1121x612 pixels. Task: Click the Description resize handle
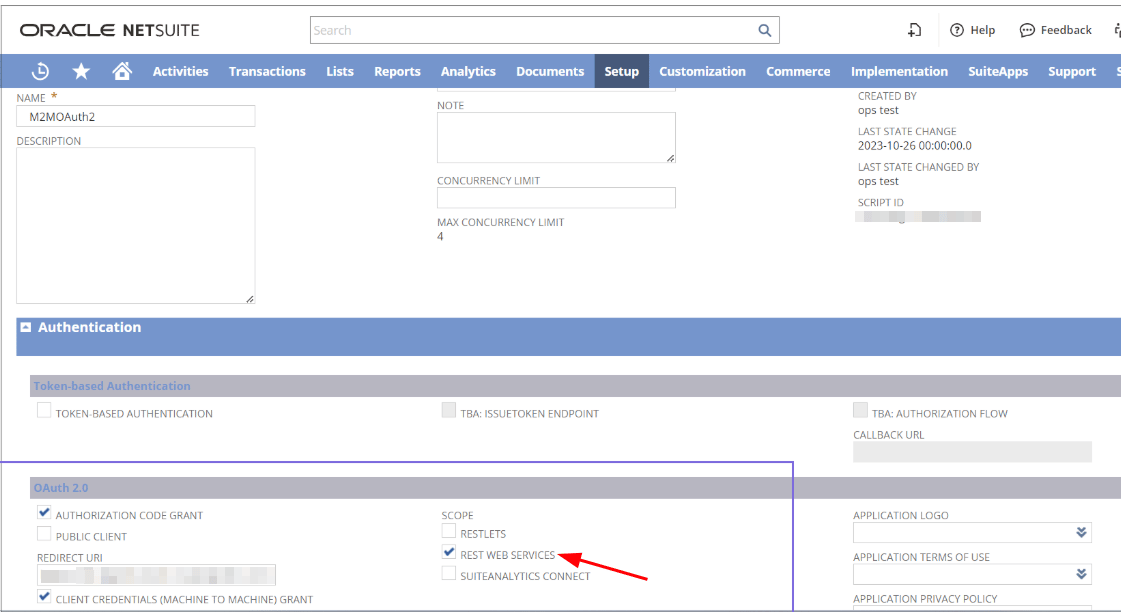pos(250,299)
